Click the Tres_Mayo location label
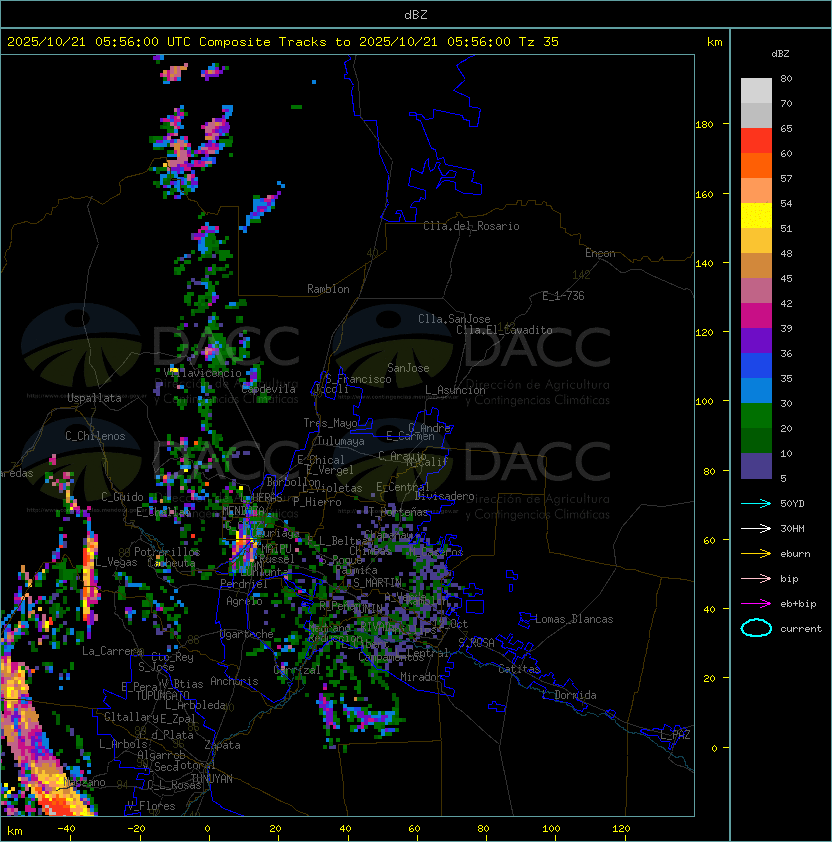This screenshot has height=842, width=832. click(x=330, y=423)
